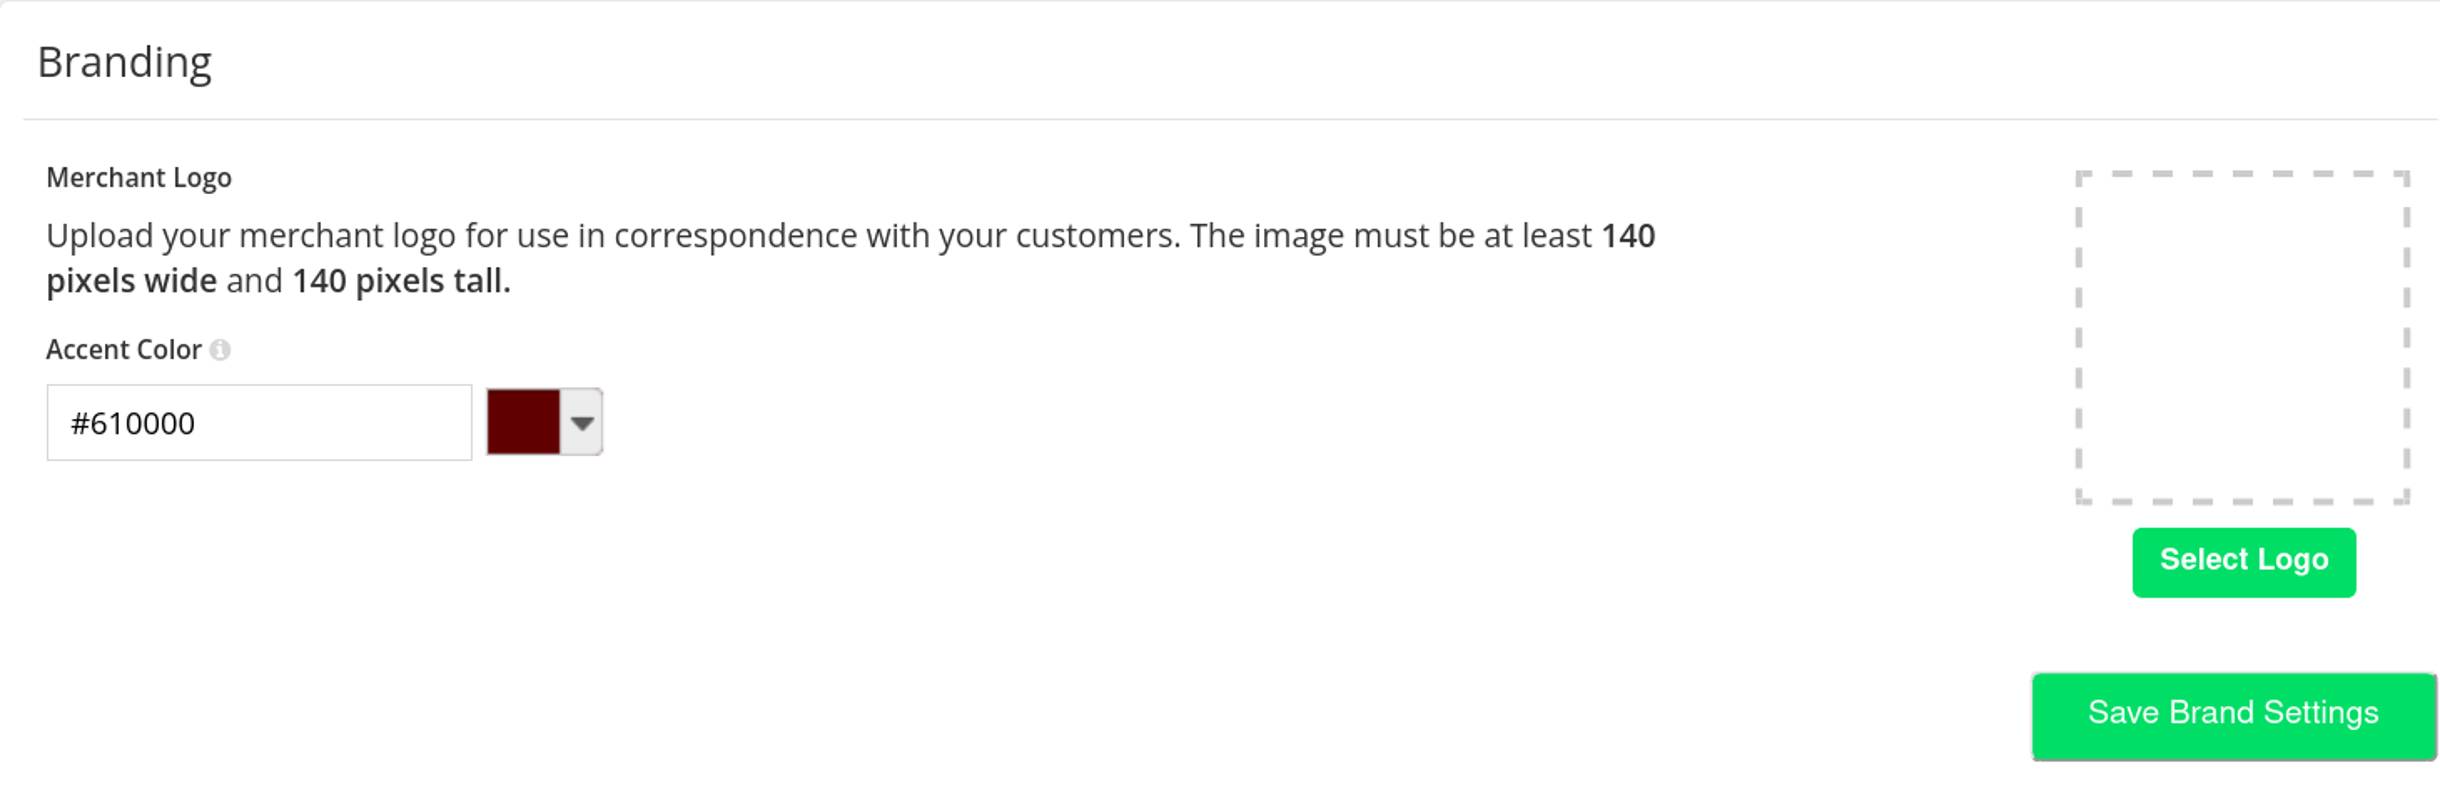Click the Merchant Logo label
Screen dimensions: 2440x800
(x=139, y=178)
